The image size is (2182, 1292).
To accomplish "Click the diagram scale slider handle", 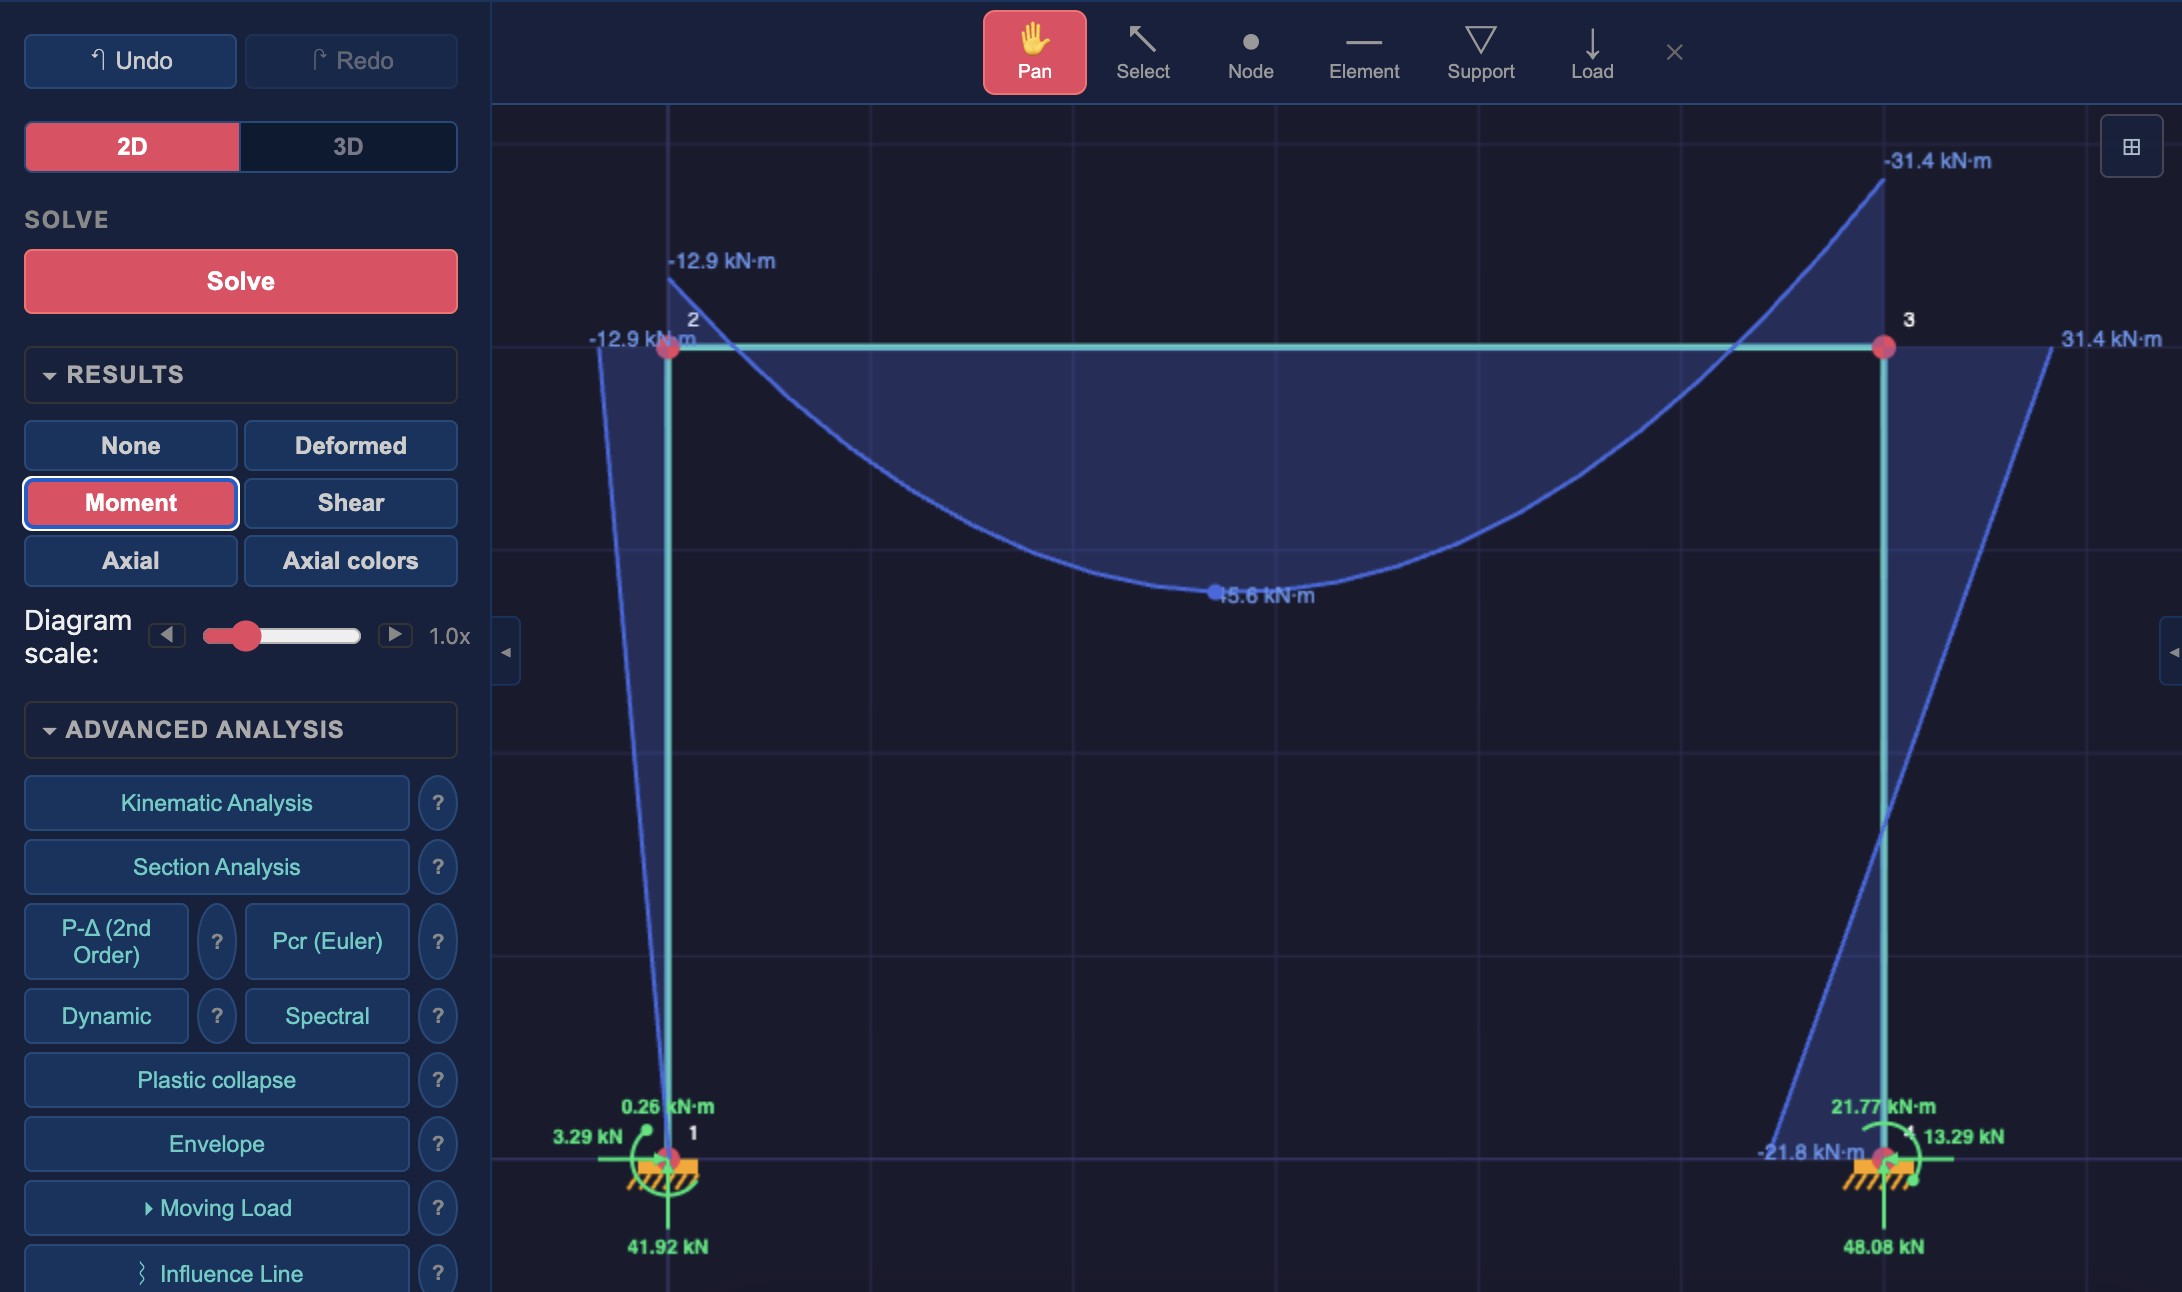I will (246, 636).
